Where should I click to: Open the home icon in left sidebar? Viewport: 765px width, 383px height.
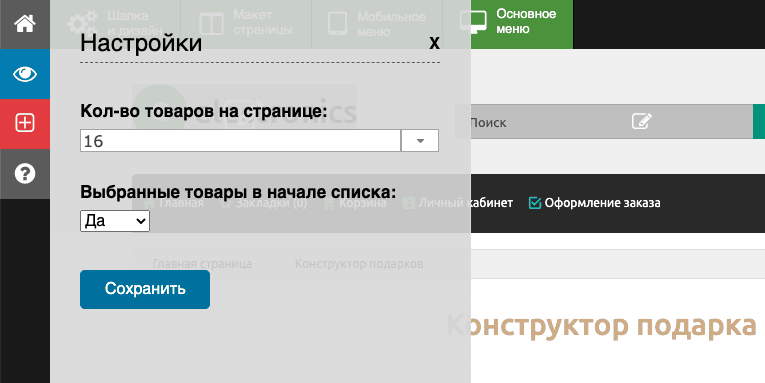(x=25, y=24)
